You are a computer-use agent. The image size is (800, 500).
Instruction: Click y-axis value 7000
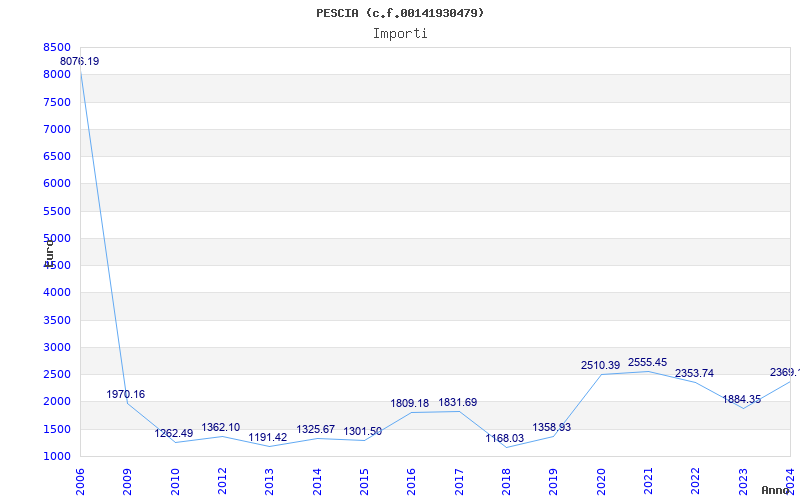tap(57, 129)
